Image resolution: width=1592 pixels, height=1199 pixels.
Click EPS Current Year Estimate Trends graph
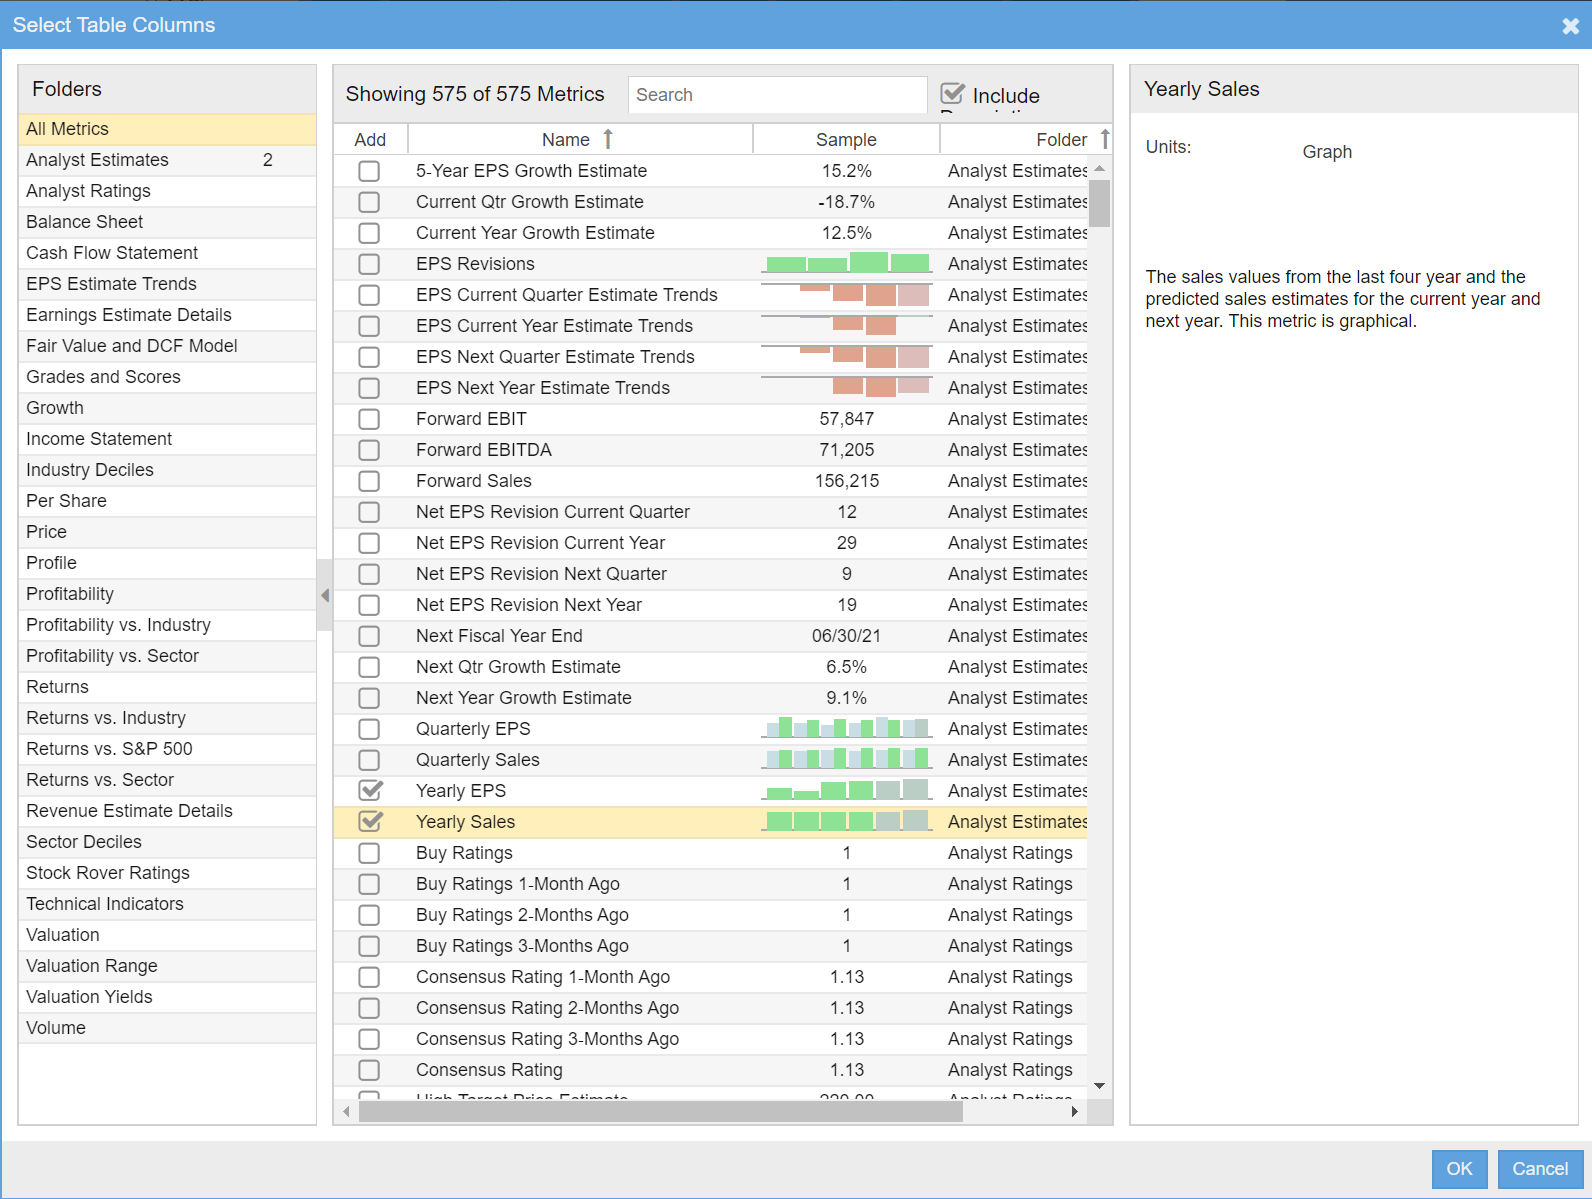point(847,326)
